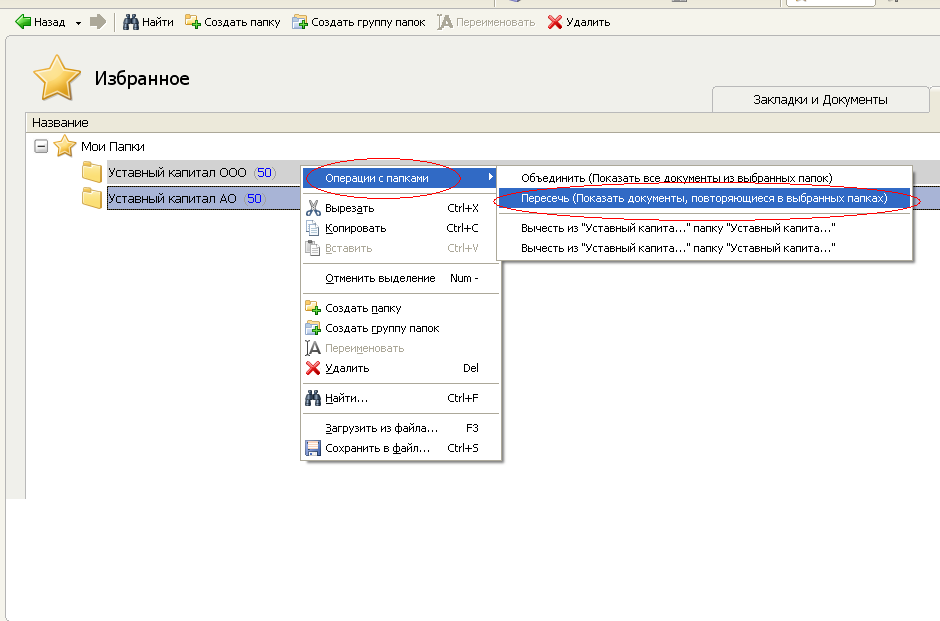Click the green Назад back arrow icon
The height and width of the screenshot is (621, 940).
click(x=23, y=22)
